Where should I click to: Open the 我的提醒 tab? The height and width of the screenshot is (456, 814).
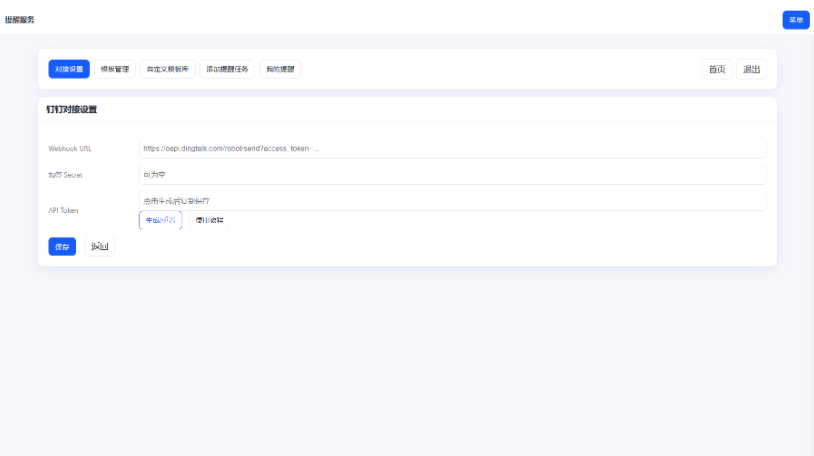coord(280,69)
